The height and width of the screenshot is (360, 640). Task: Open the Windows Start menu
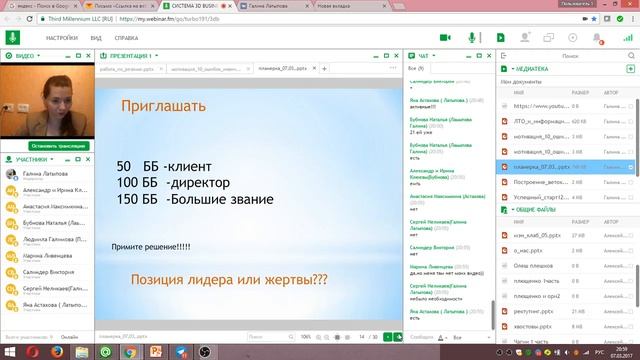10,351
